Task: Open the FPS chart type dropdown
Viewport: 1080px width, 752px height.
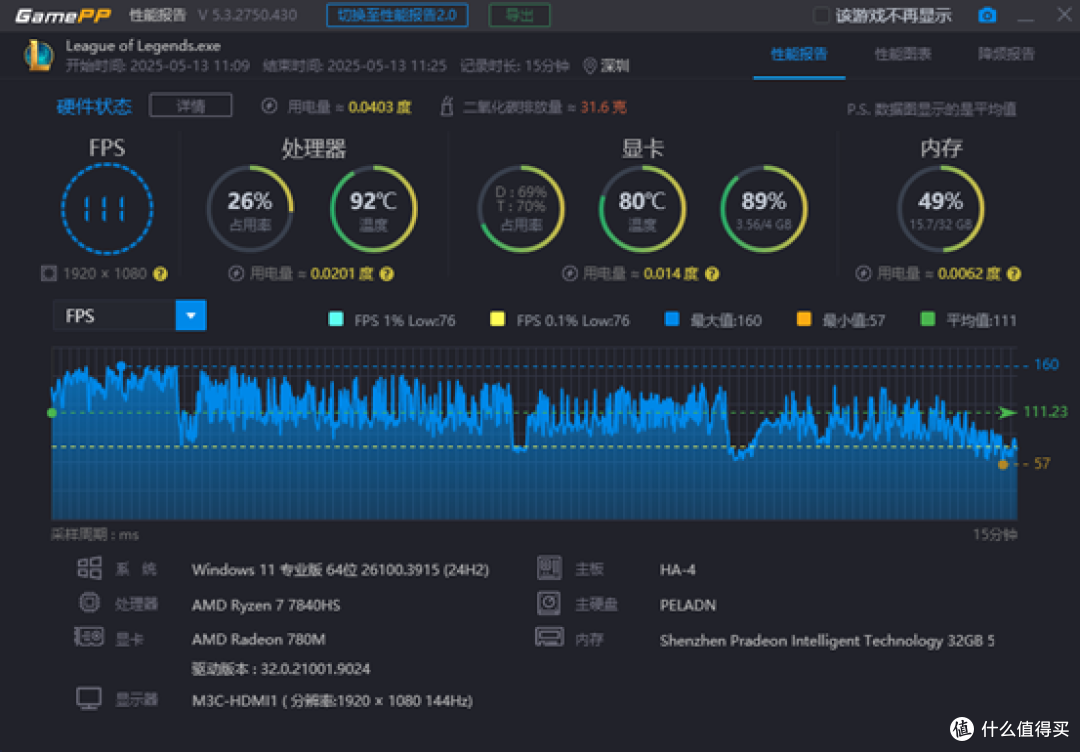Action: click(x=191, y=315)
